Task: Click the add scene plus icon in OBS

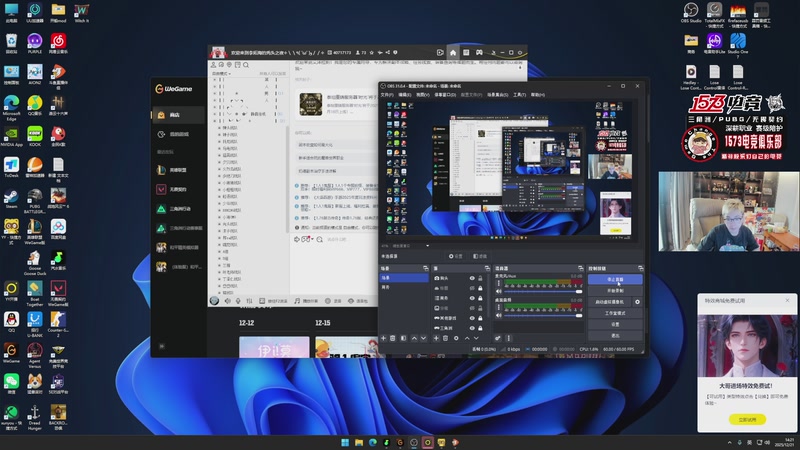Action: click(x=383, y=338)
